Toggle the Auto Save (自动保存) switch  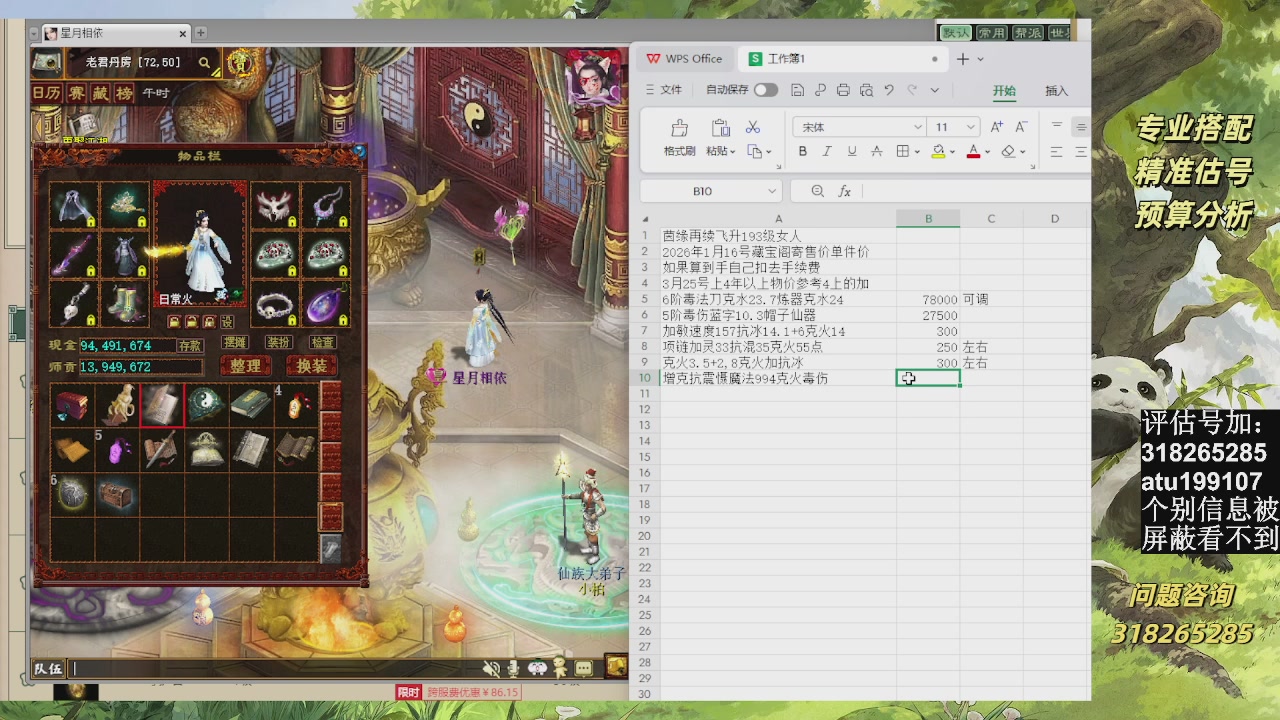tap(765, 90)
